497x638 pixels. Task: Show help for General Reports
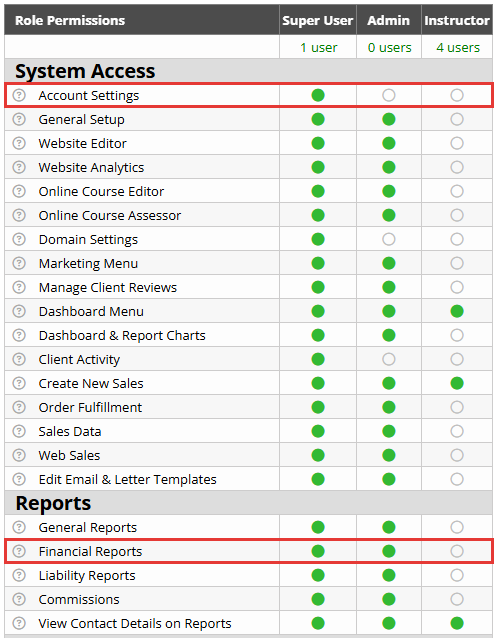[19, 527]
